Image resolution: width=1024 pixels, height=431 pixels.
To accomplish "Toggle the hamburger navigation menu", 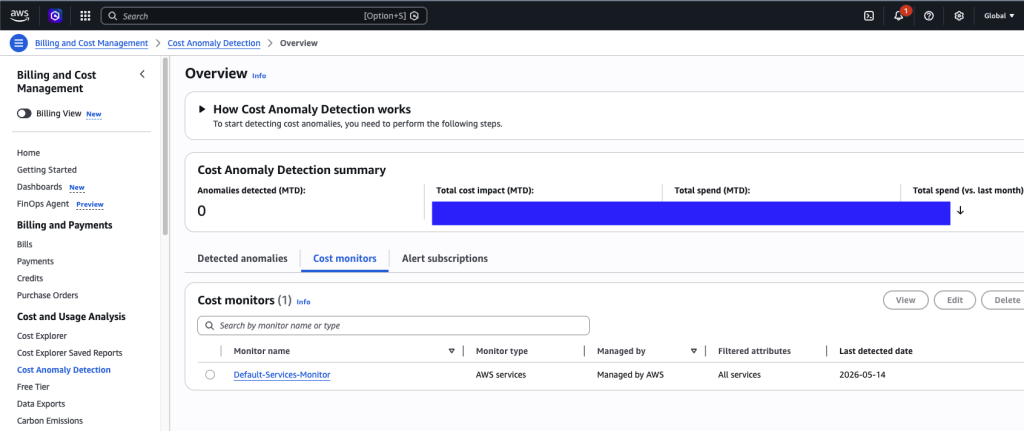I will tap(18, 43).
